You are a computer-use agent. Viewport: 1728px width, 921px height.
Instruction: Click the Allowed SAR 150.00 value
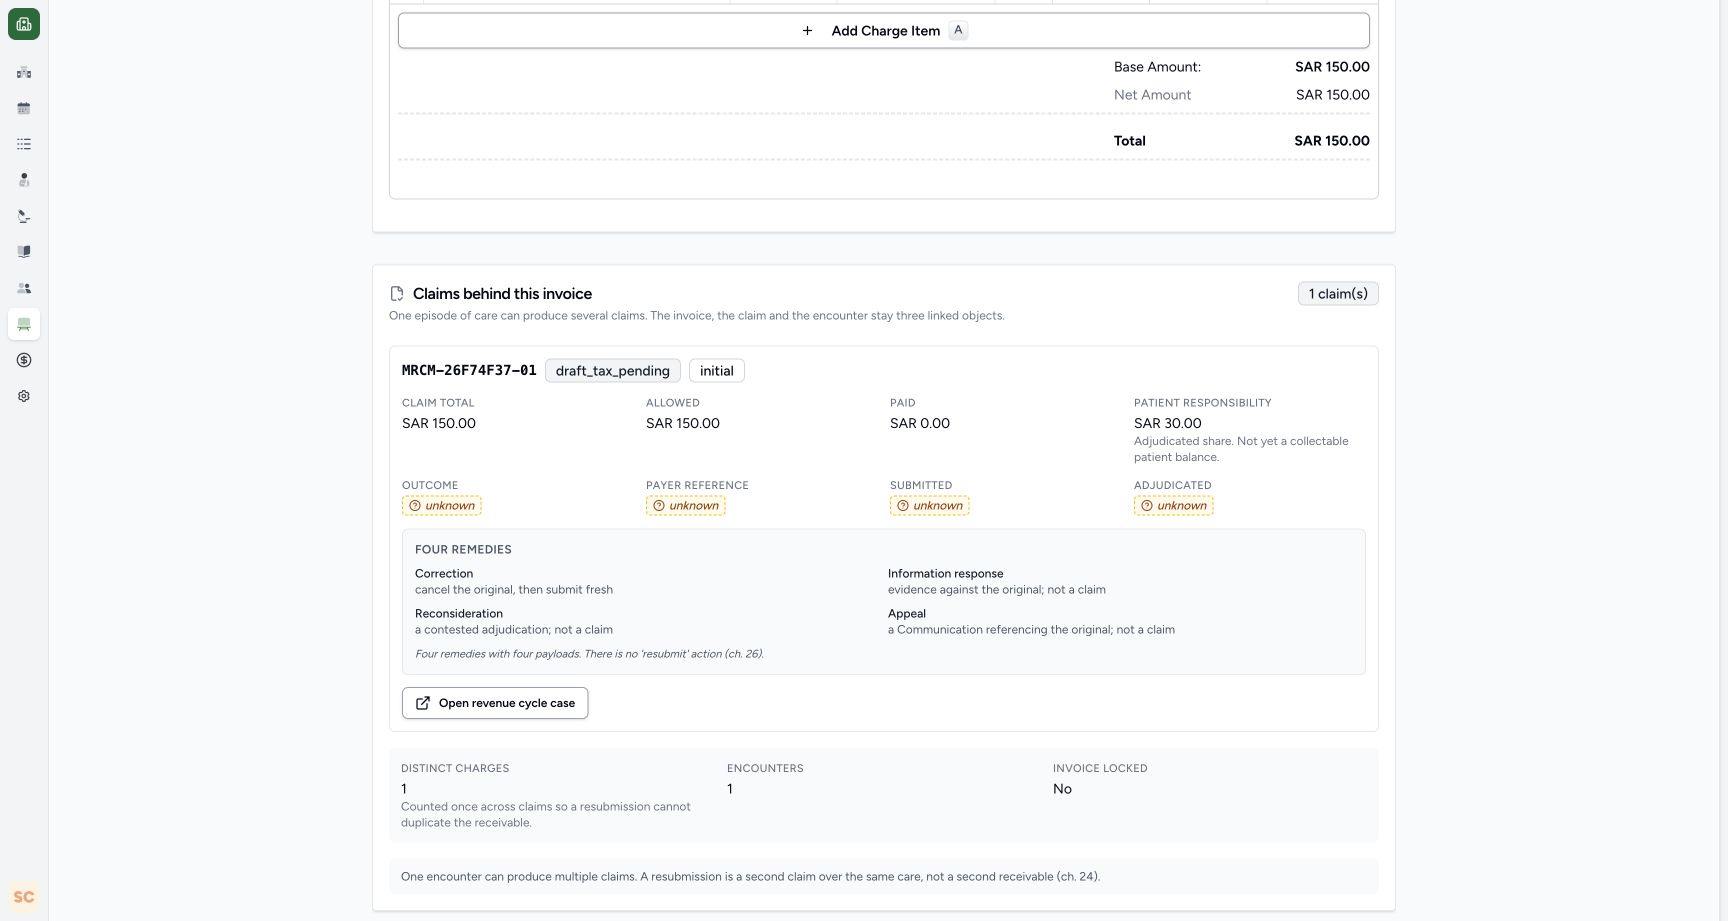[683, 424]
